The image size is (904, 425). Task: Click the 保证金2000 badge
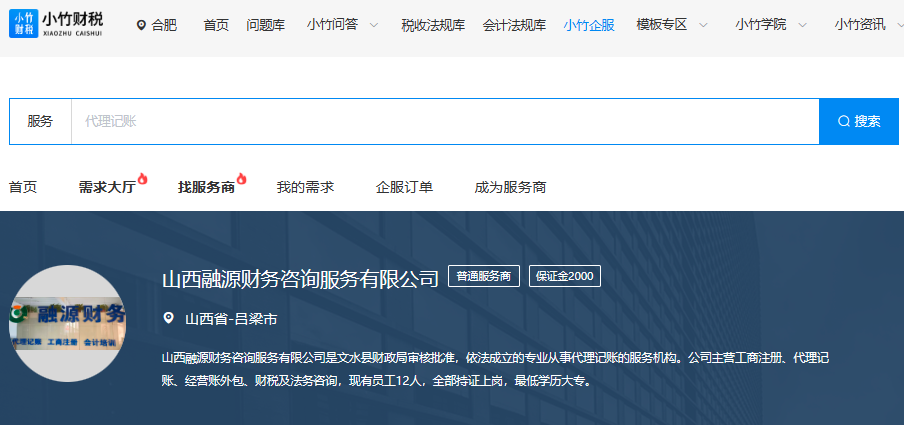[565, 276]
